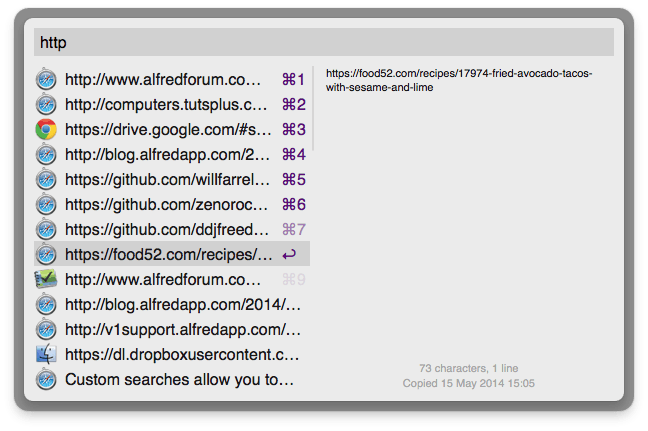Click the return arrow on food52 row
The image size is (648, 431).
[289, 255]
